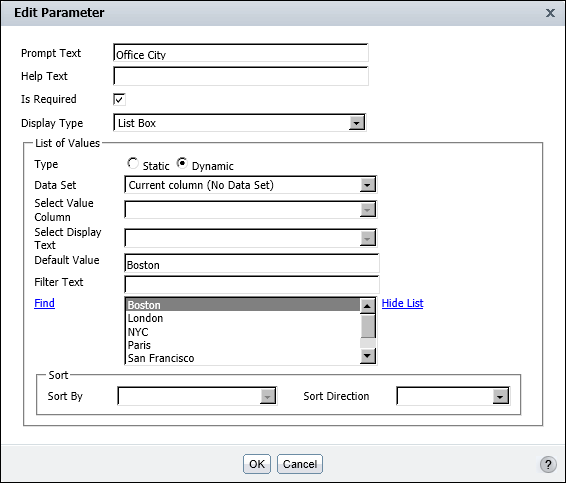Select NYC in the values list
Viewport: 566px width, 483px height.
tap(243, 332)
